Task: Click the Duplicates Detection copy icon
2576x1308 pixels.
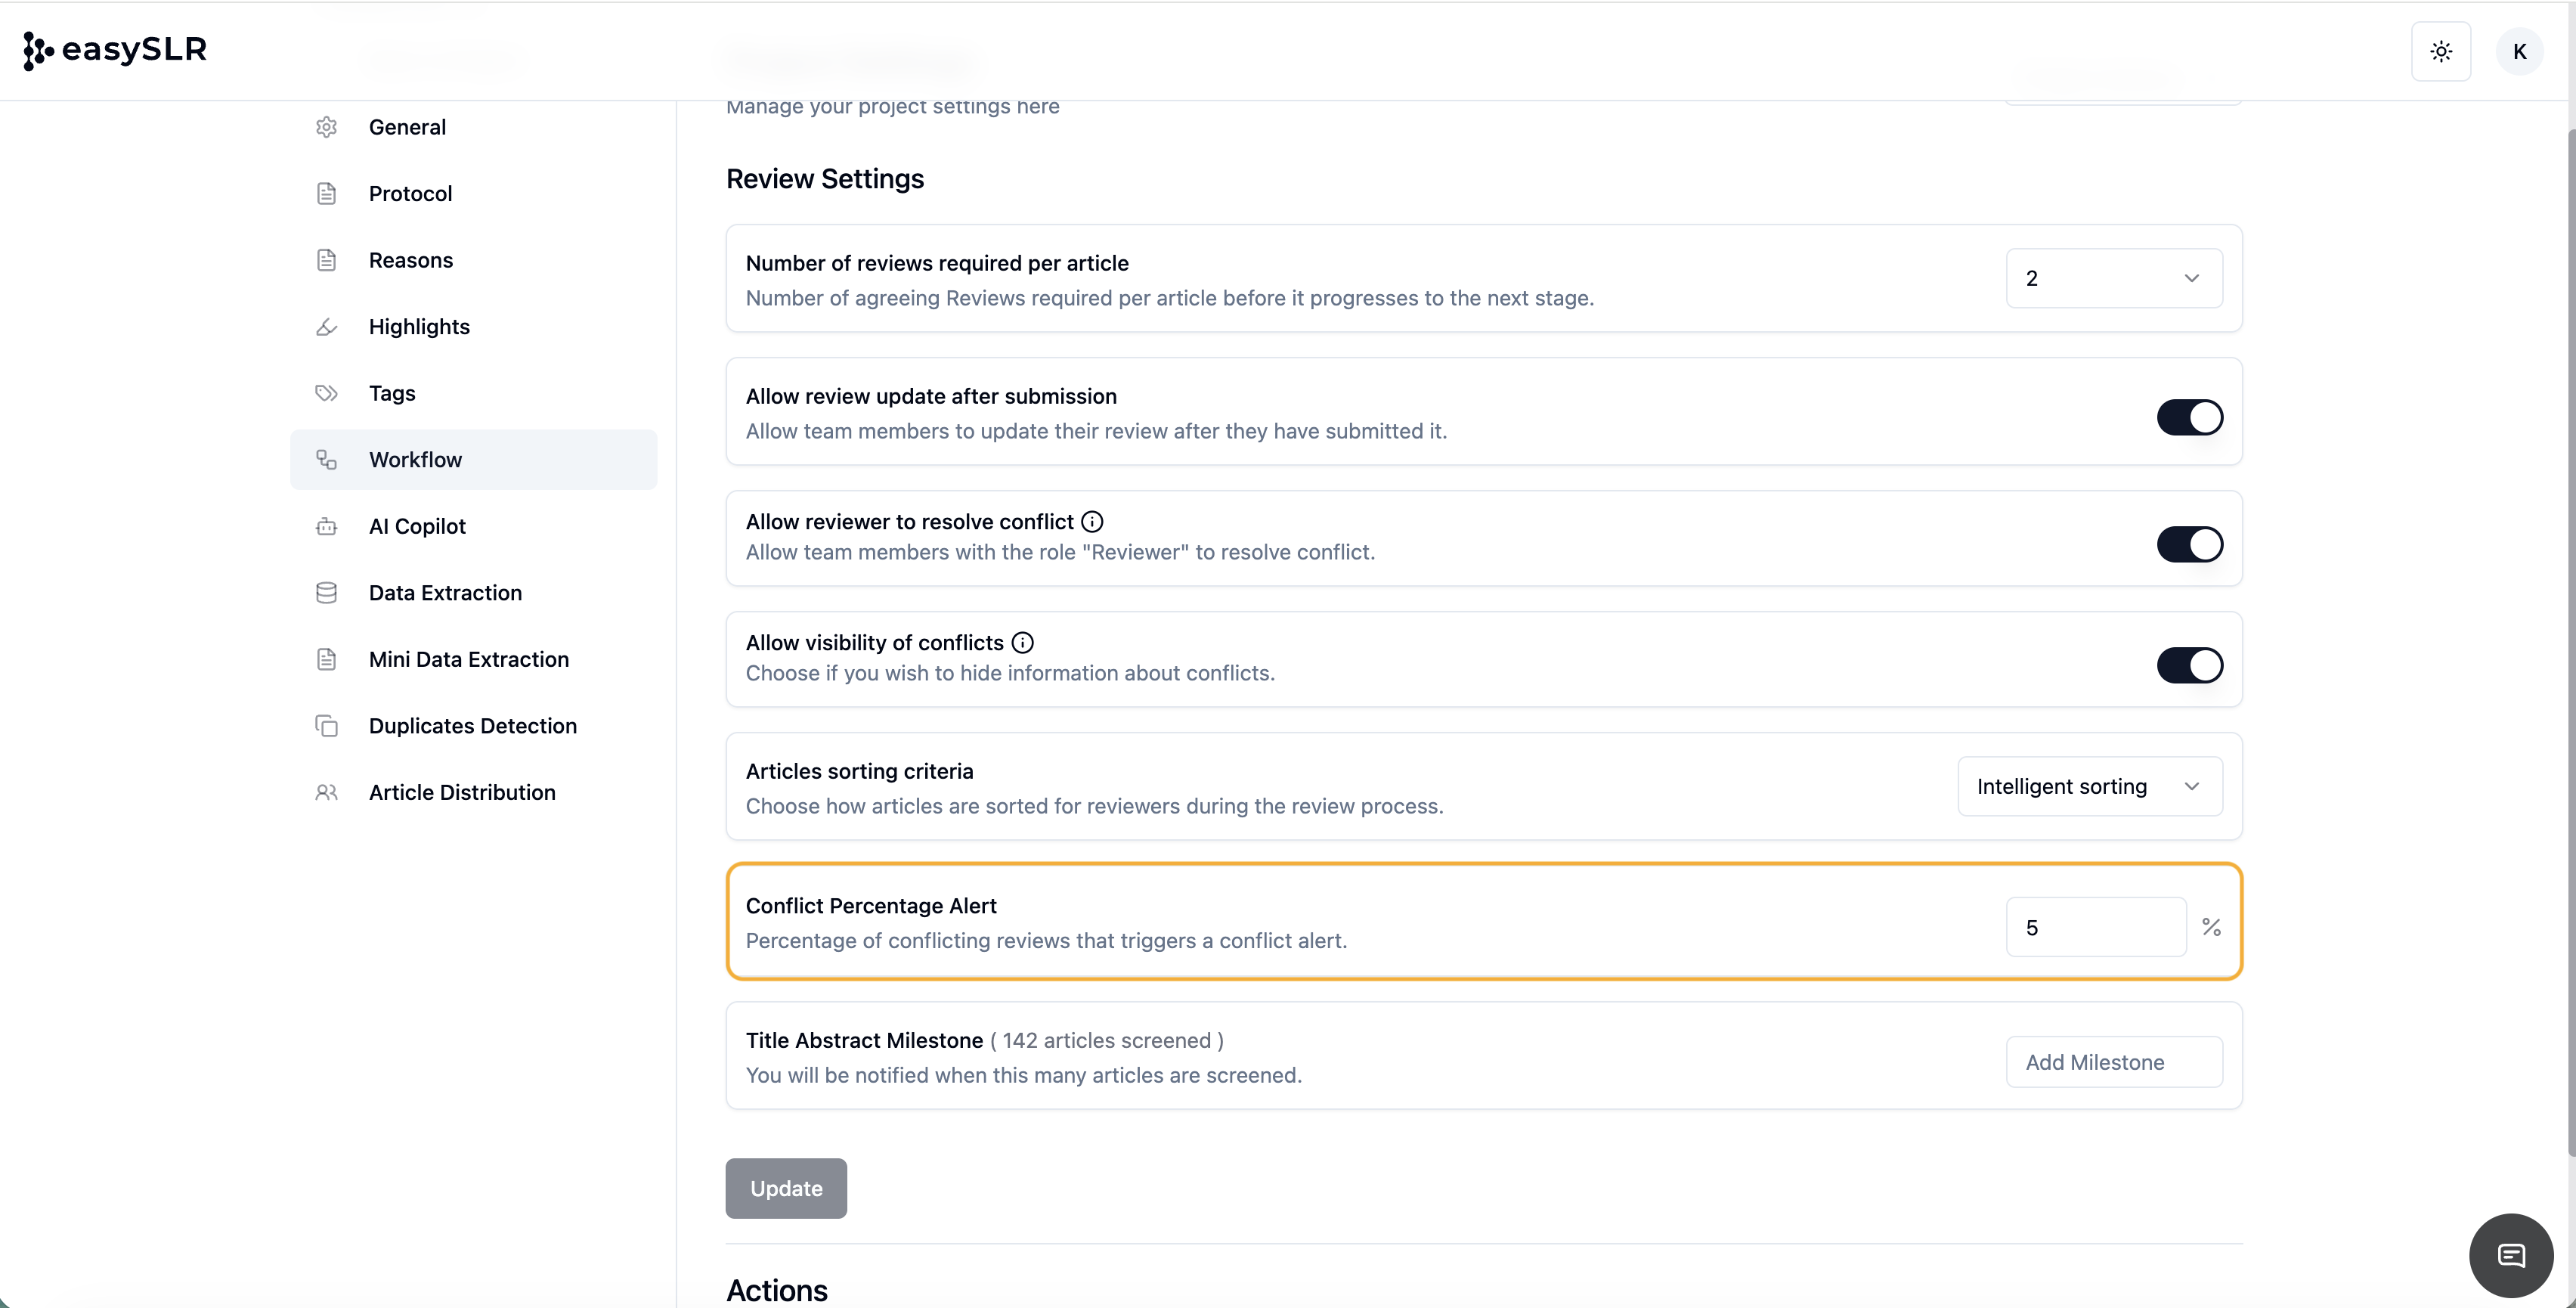Action: (x=326, y=726)
